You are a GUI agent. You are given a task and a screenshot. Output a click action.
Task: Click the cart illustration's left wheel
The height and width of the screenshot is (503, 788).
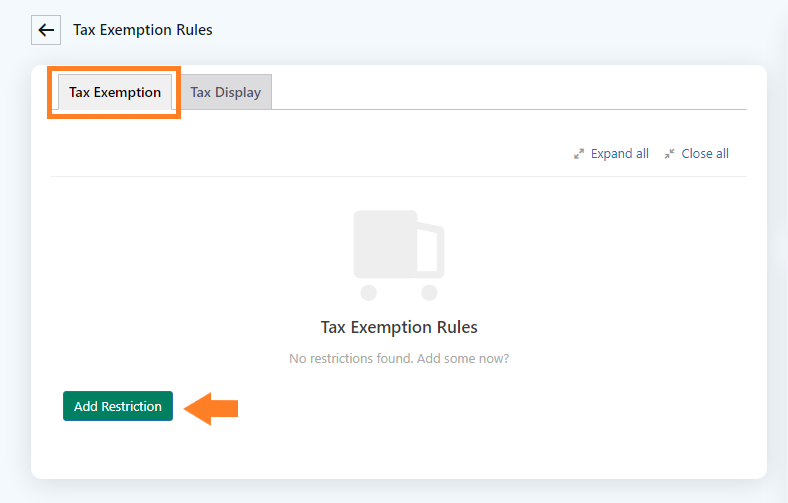coord(368,292)
